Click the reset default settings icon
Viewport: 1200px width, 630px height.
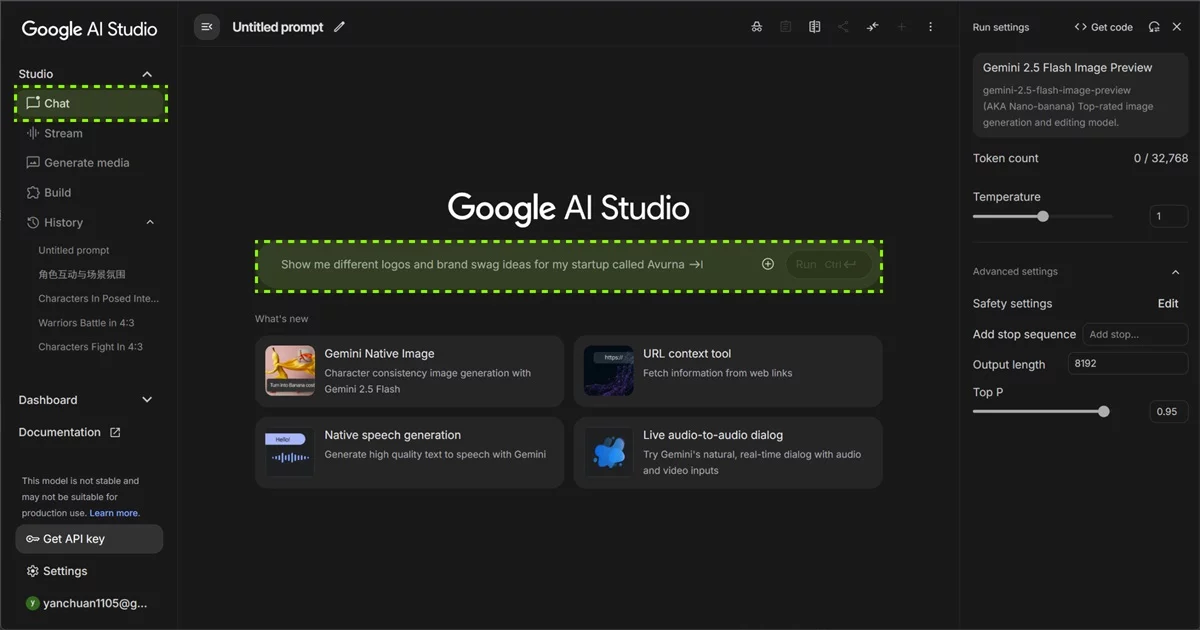[1154, 27]
